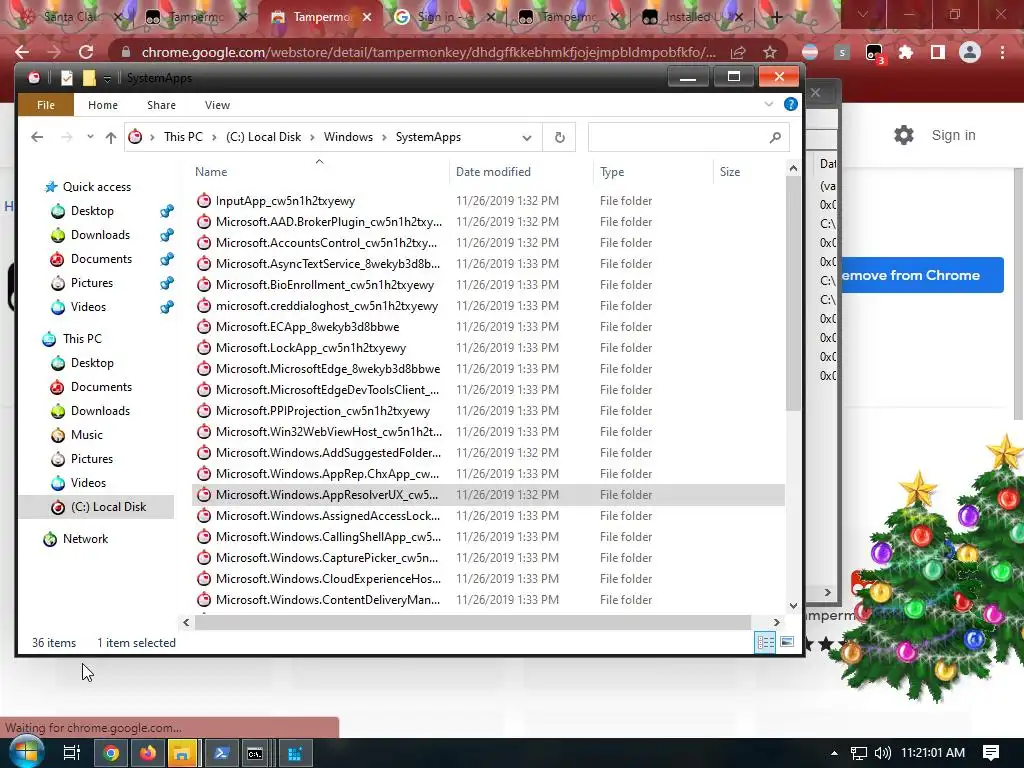1024x768 pixels.
Task: Click New Folder icon in quick access toolbar
Action: pos(89,78)
